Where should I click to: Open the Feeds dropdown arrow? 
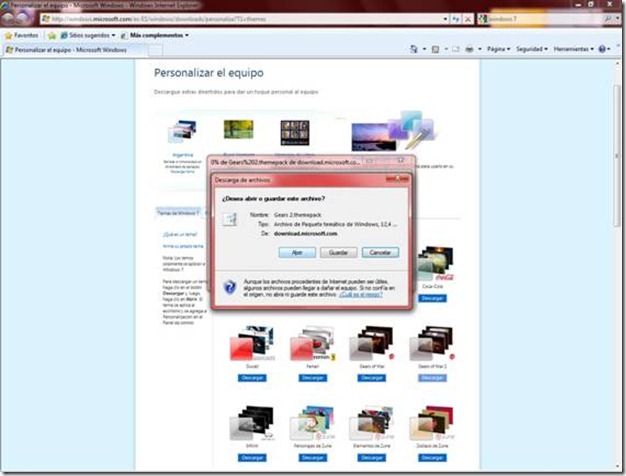(x=446, y=49)
